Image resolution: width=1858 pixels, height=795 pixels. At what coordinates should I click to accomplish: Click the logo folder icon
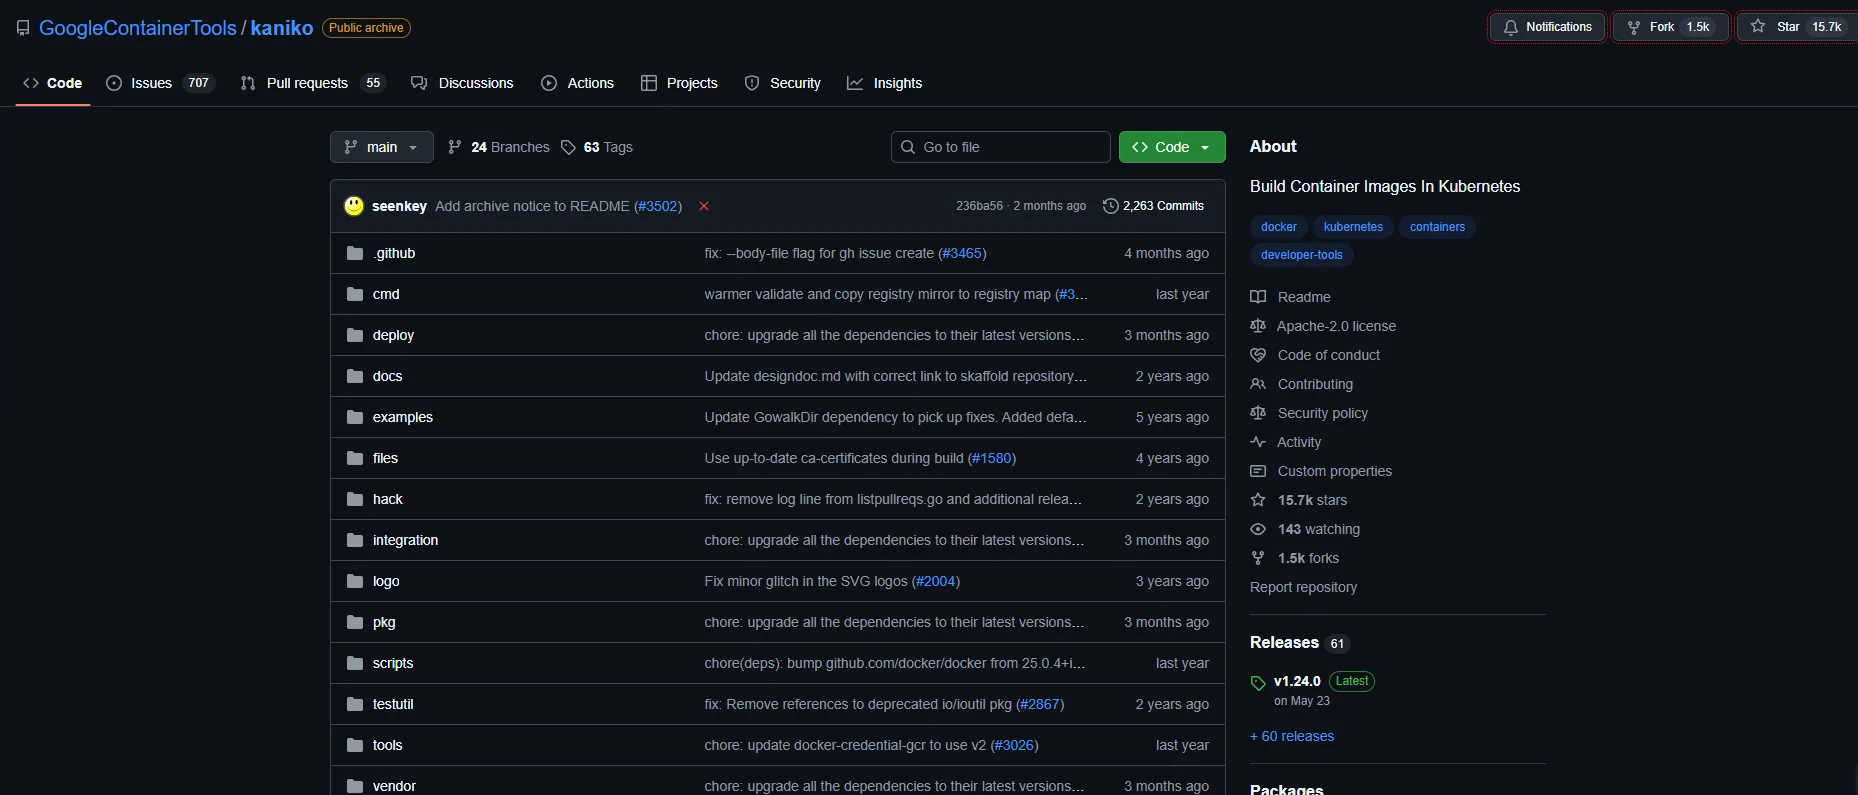click(355, 581)
